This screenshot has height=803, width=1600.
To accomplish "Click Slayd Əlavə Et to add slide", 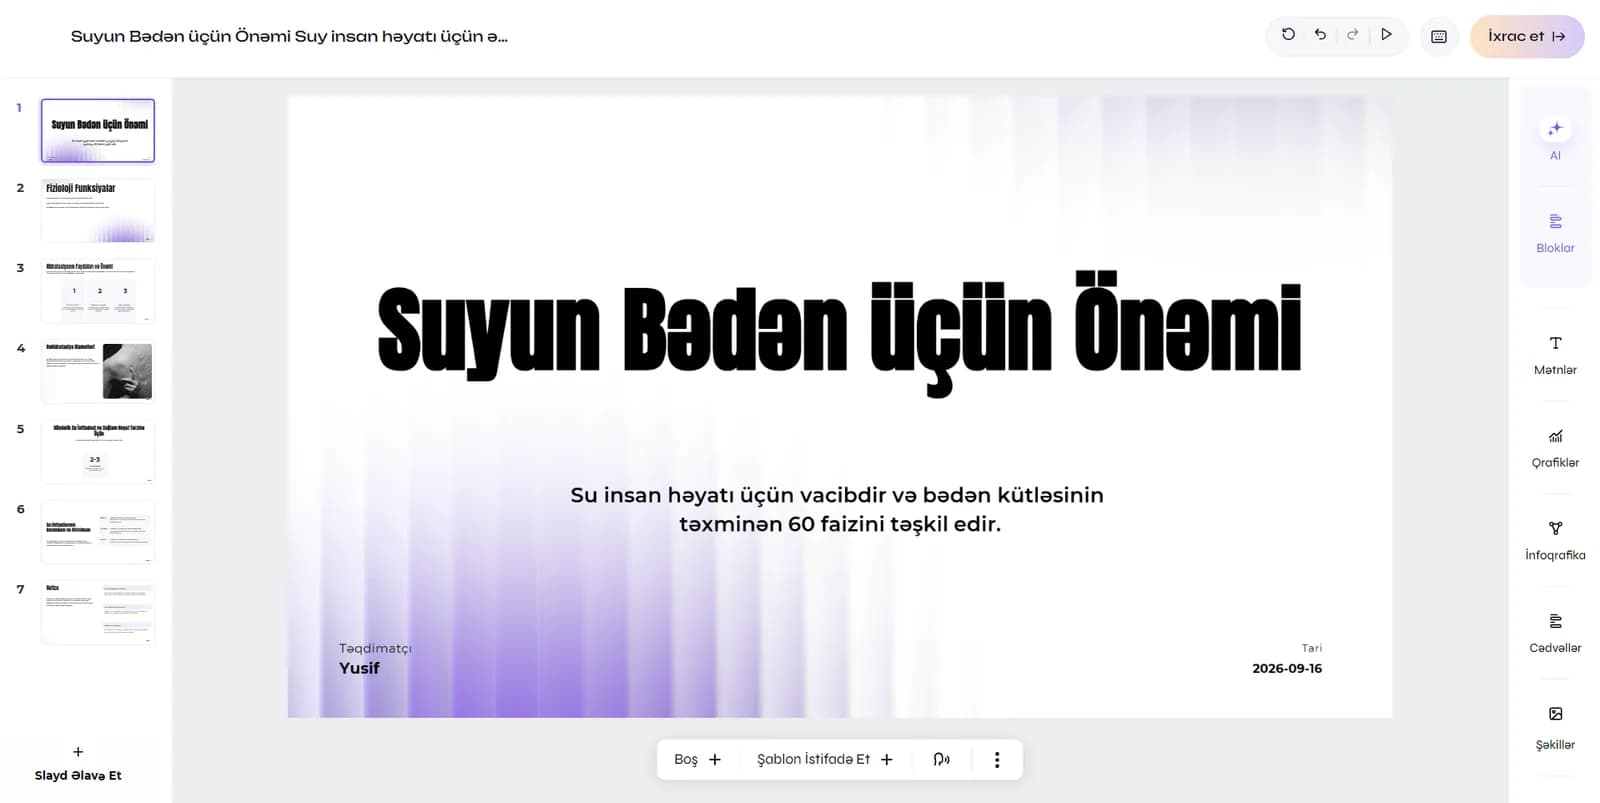I will [78, 764].
